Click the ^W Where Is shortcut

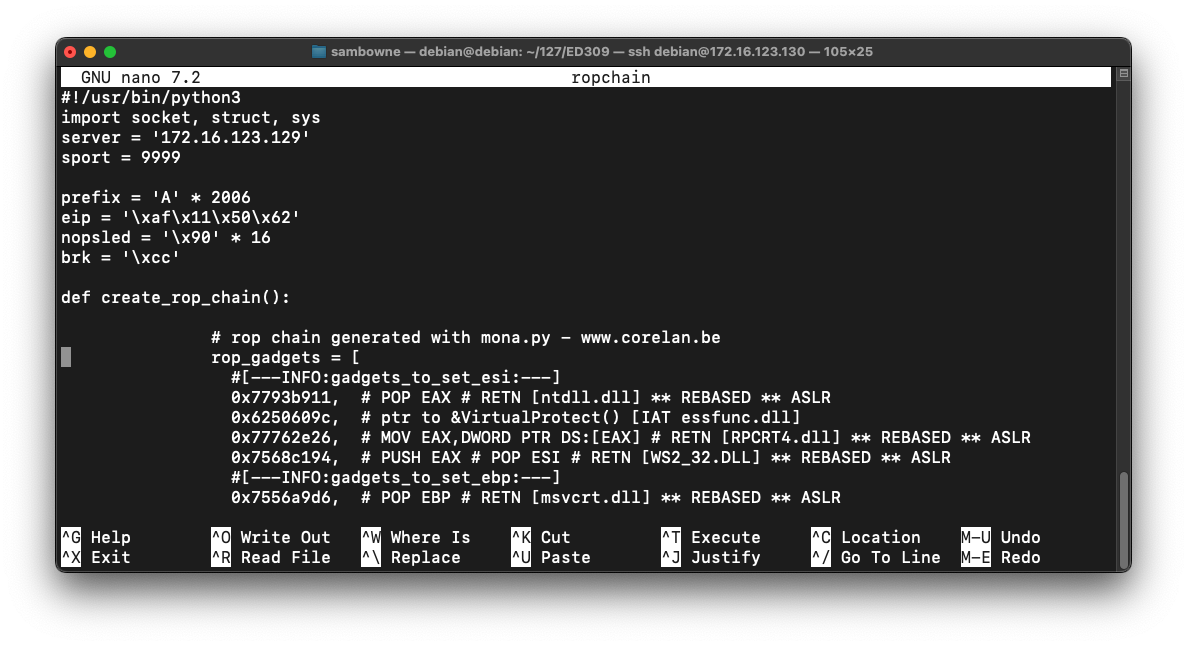coord(416,537)
